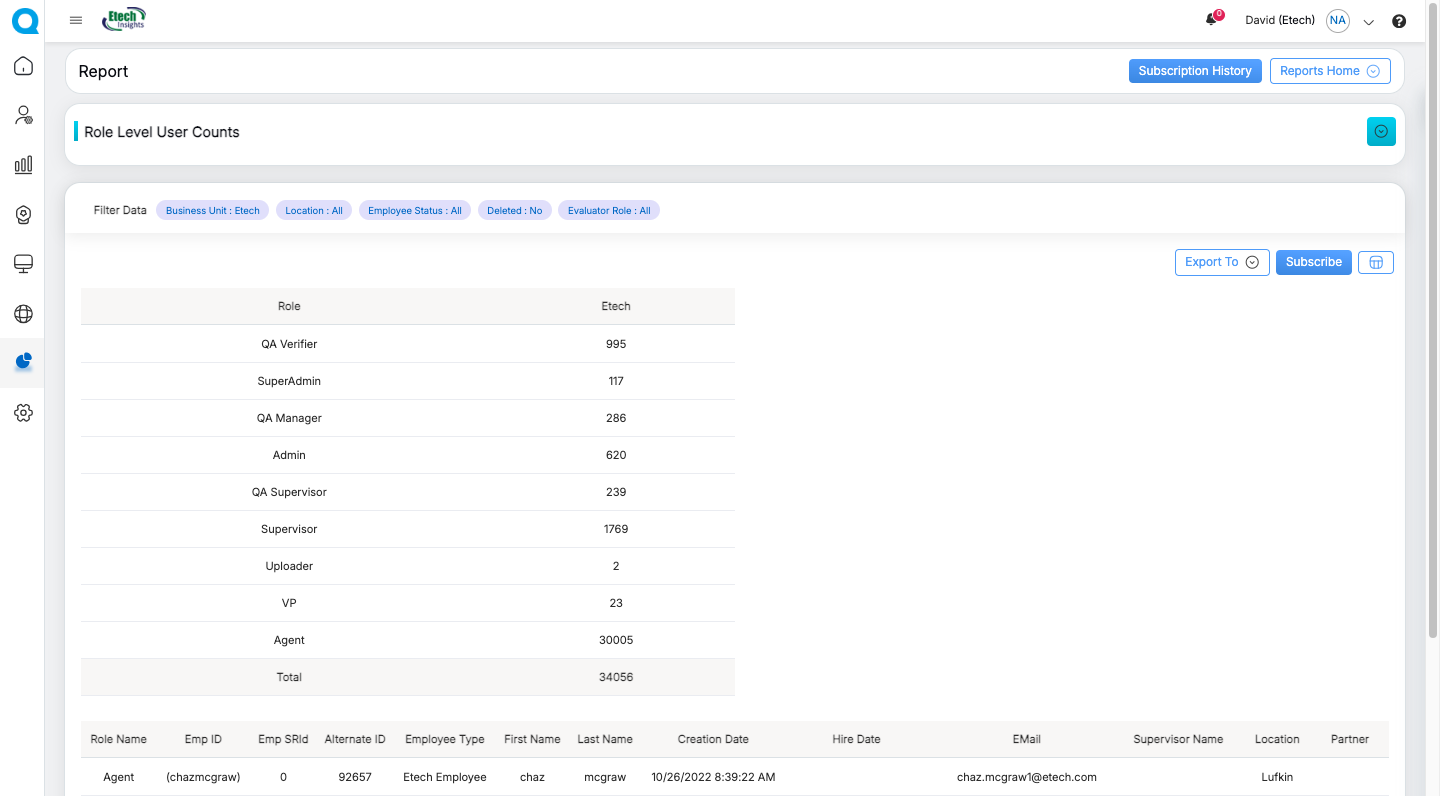Open the settings gear in sidebar
1440x796 pixels.
pos(23,413)
